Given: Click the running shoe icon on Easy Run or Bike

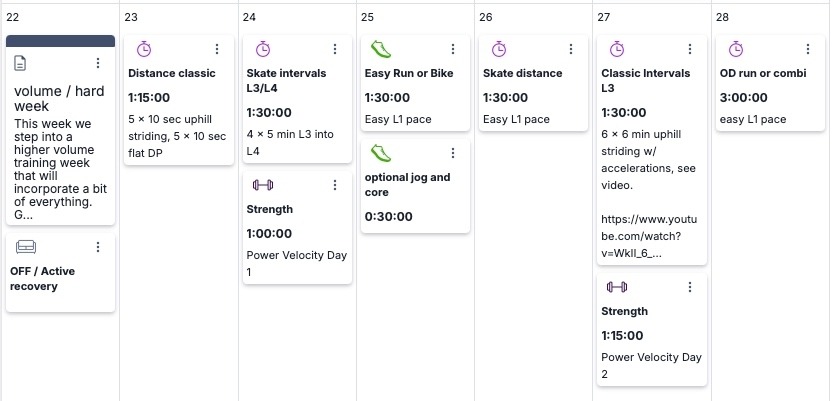Looking at the screenshot, I should click(380, 49).
